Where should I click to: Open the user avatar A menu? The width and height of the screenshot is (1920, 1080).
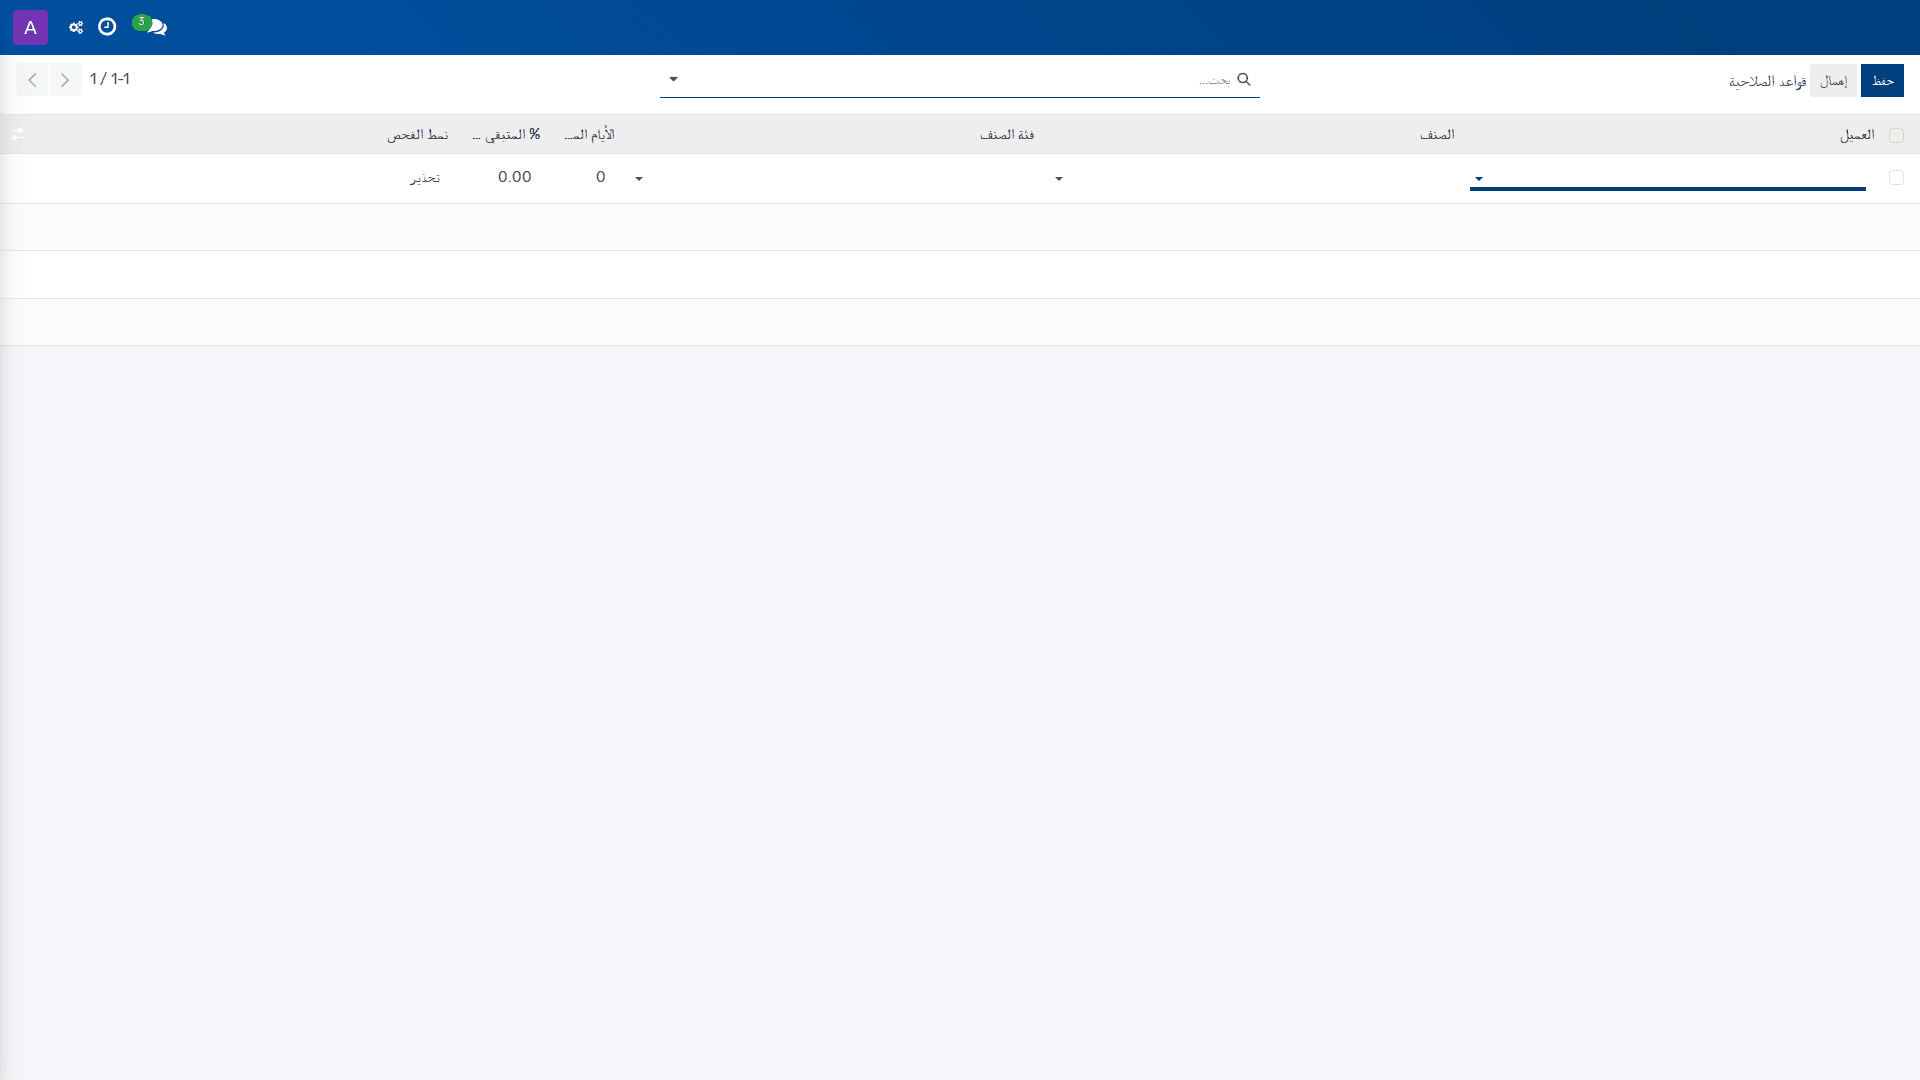click(30, 27)
